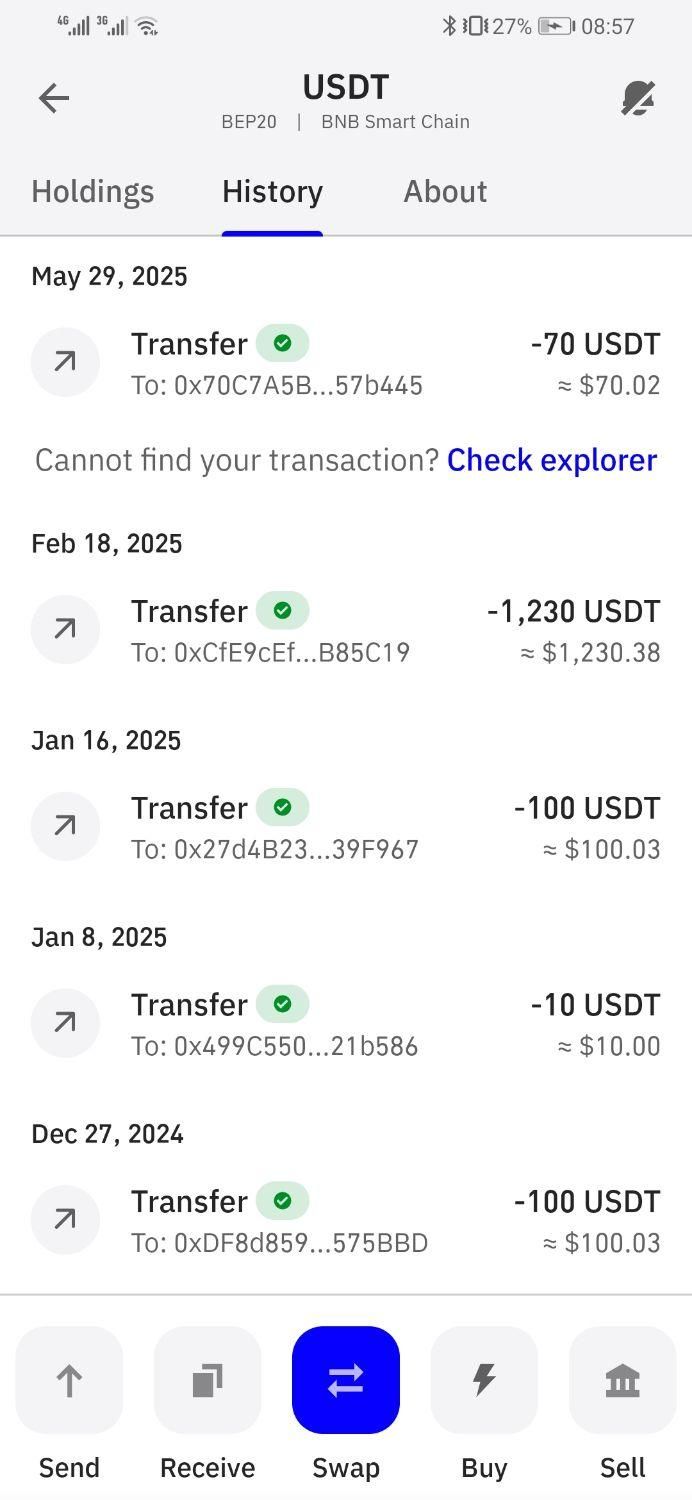
Task: Open Sell with the bank icon
Action: coord(622,1380)
